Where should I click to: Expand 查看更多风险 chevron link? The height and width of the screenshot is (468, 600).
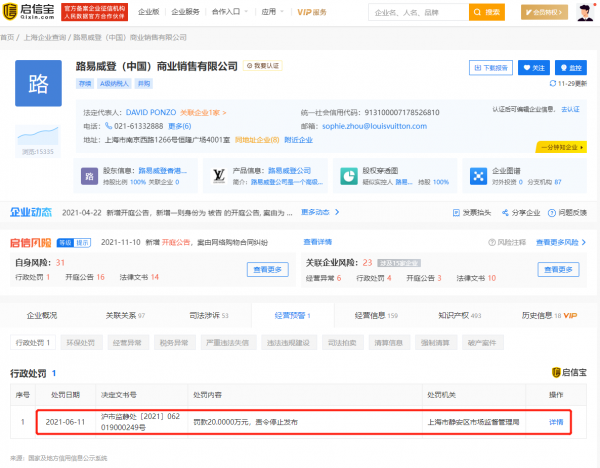[561, 242]
